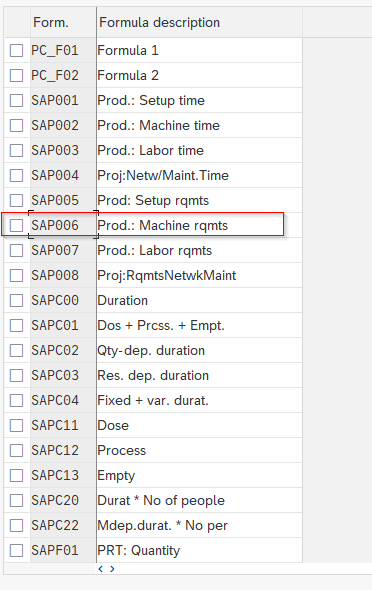This screenshot has height=590, width=372.
Task: Click the SAPC20 key cell
Action: 63,500
